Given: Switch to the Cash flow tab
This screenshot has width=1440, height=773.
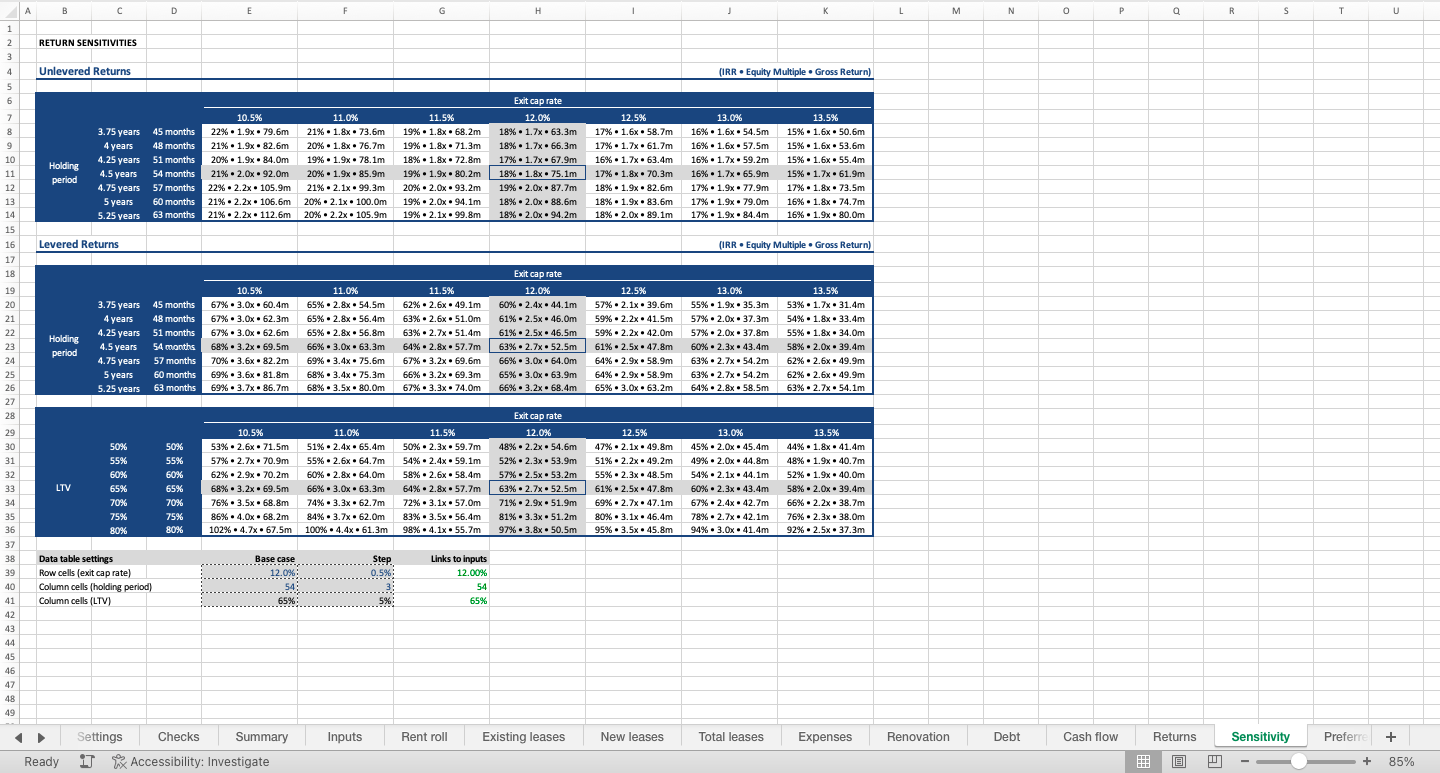Looking at the screenshot, I should pyautogui.click(x=1090, y=737).
